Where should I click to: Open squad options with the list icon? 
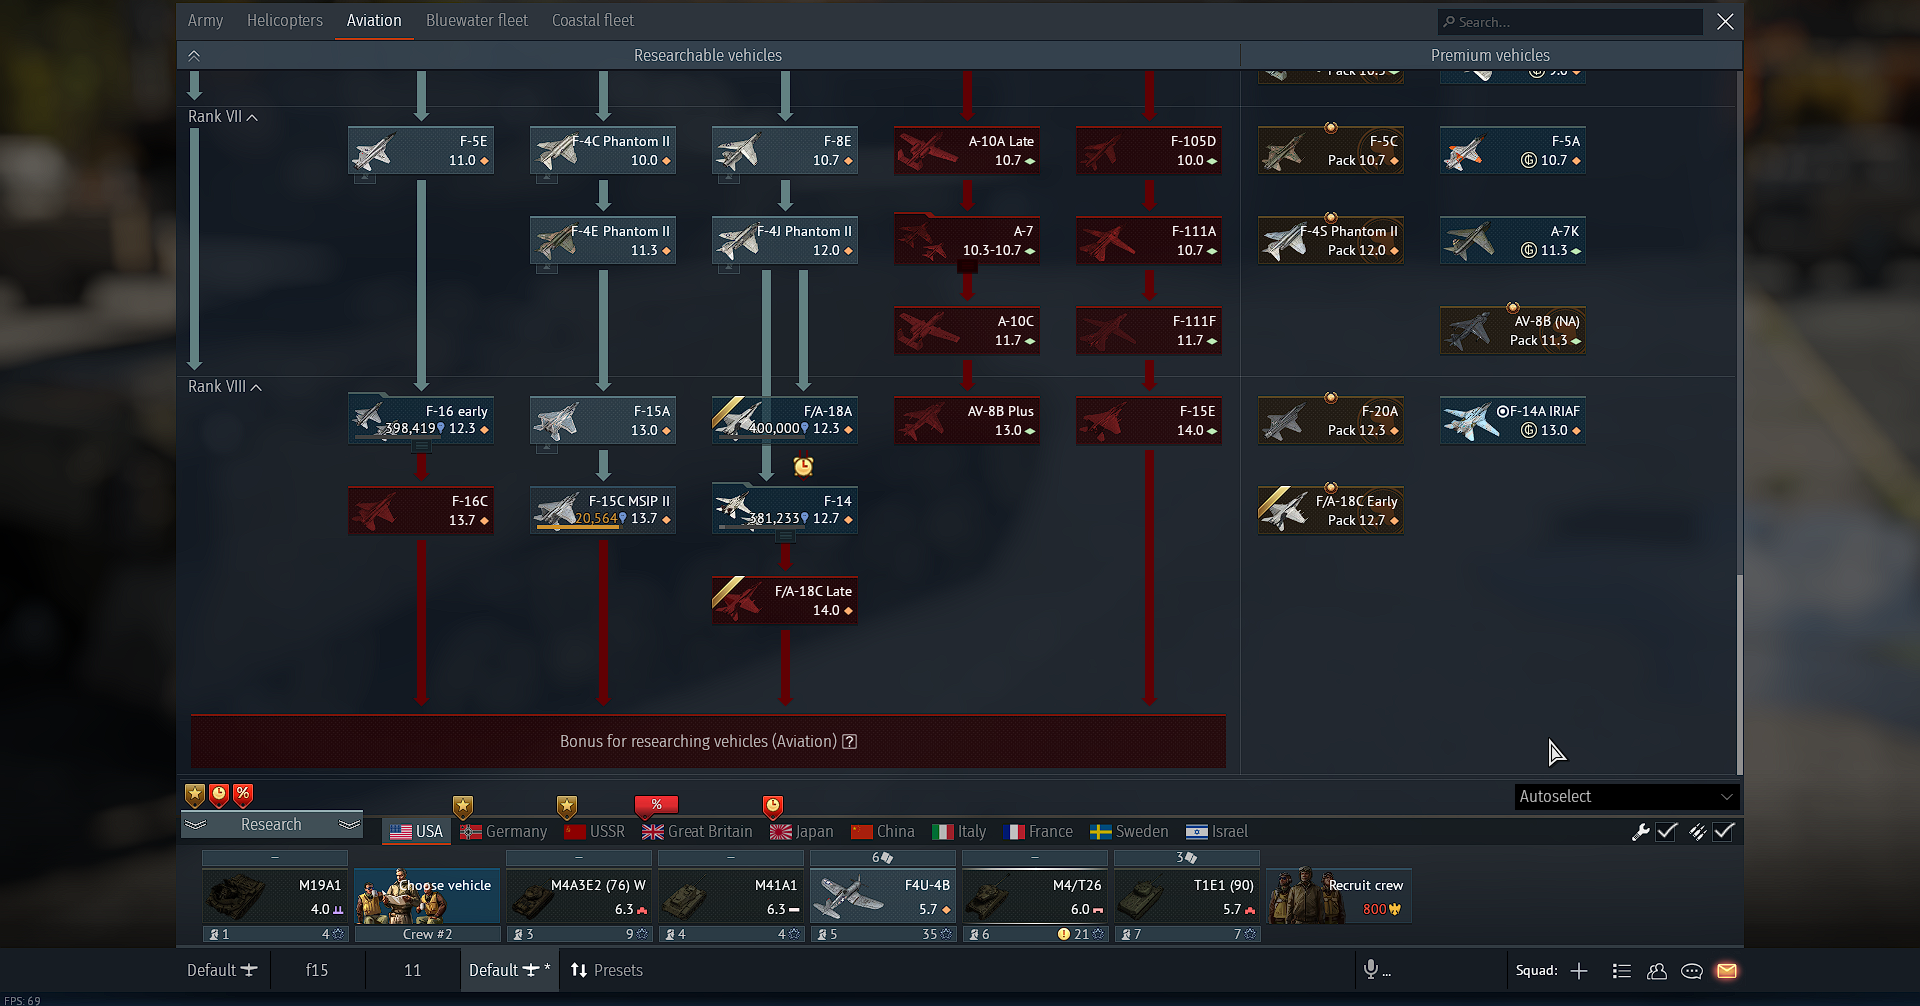tap(1622, 970)
